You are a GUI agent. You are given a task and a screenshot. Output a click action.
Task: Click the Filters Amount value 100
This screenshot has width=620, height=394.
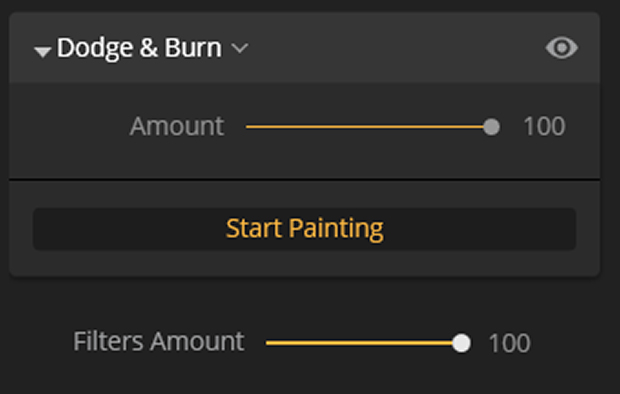(x=509, y=343)
